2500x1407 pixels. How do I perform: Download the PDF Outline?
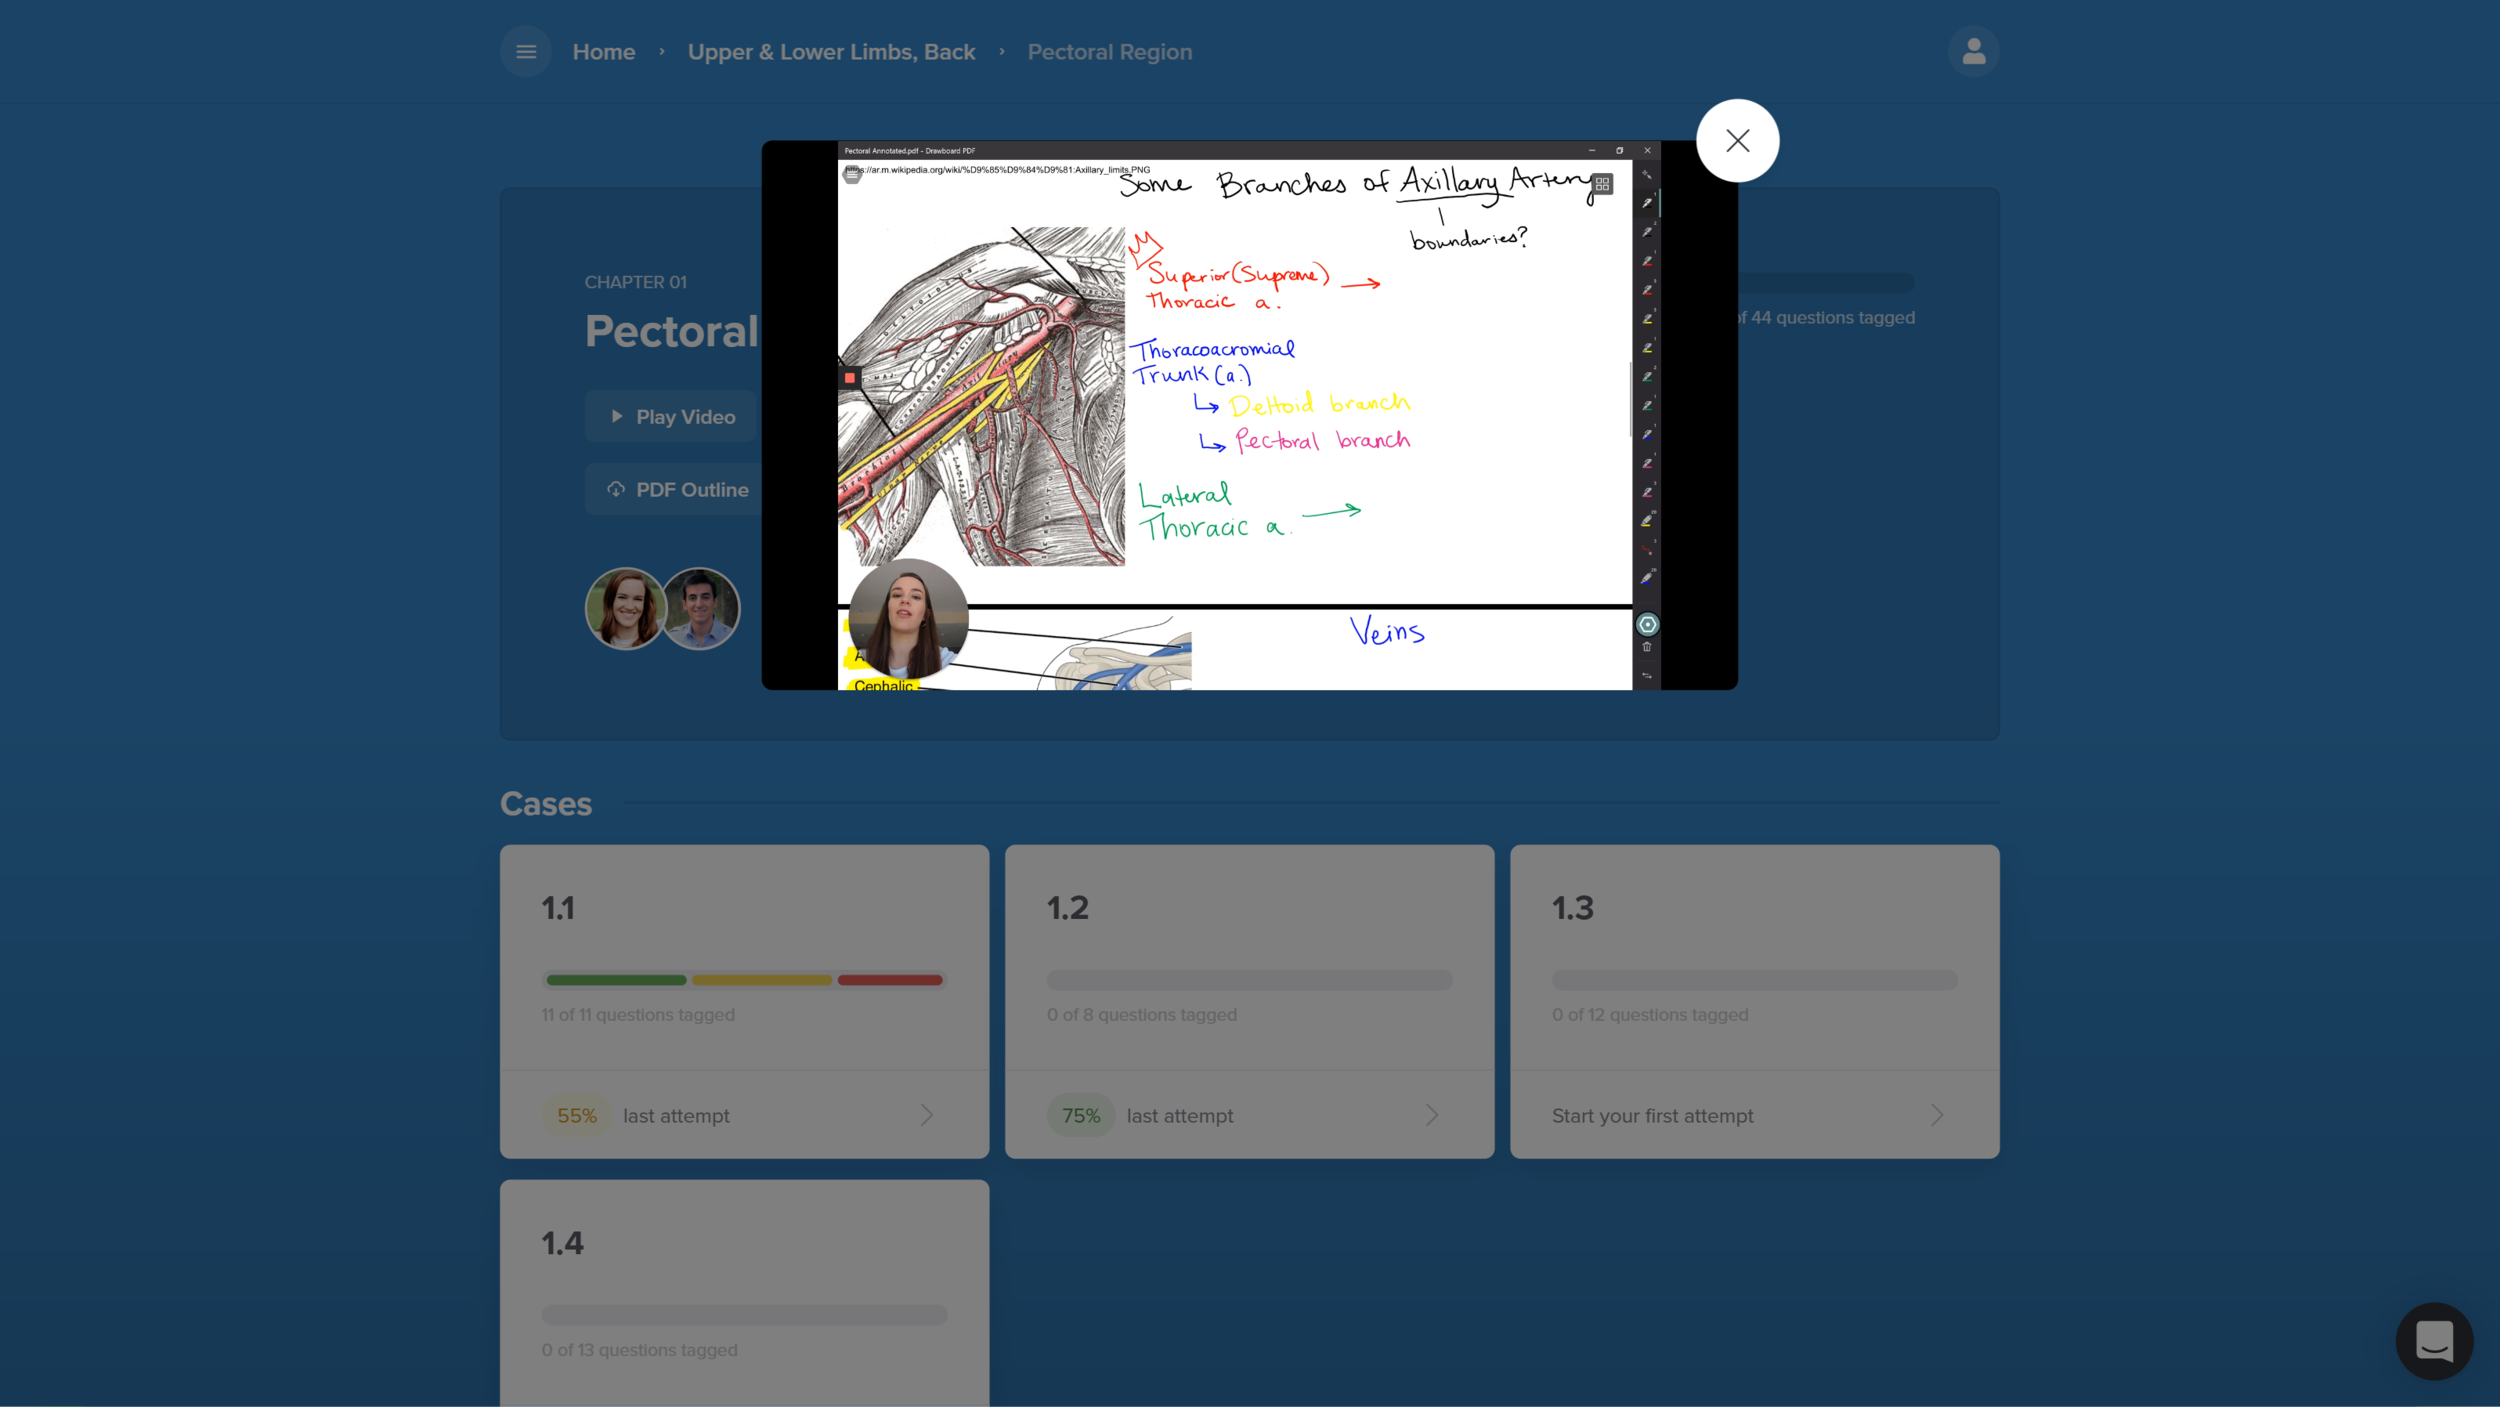(678, 490)
